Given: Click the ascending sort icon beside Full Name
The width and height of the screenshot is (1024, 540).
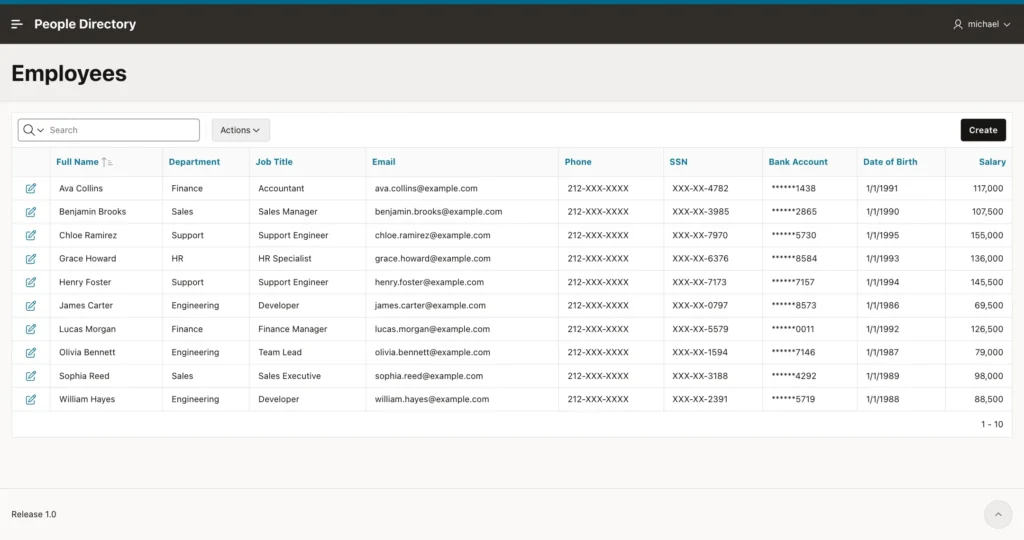Looking at the screenshot, I should tap(107, 162).
